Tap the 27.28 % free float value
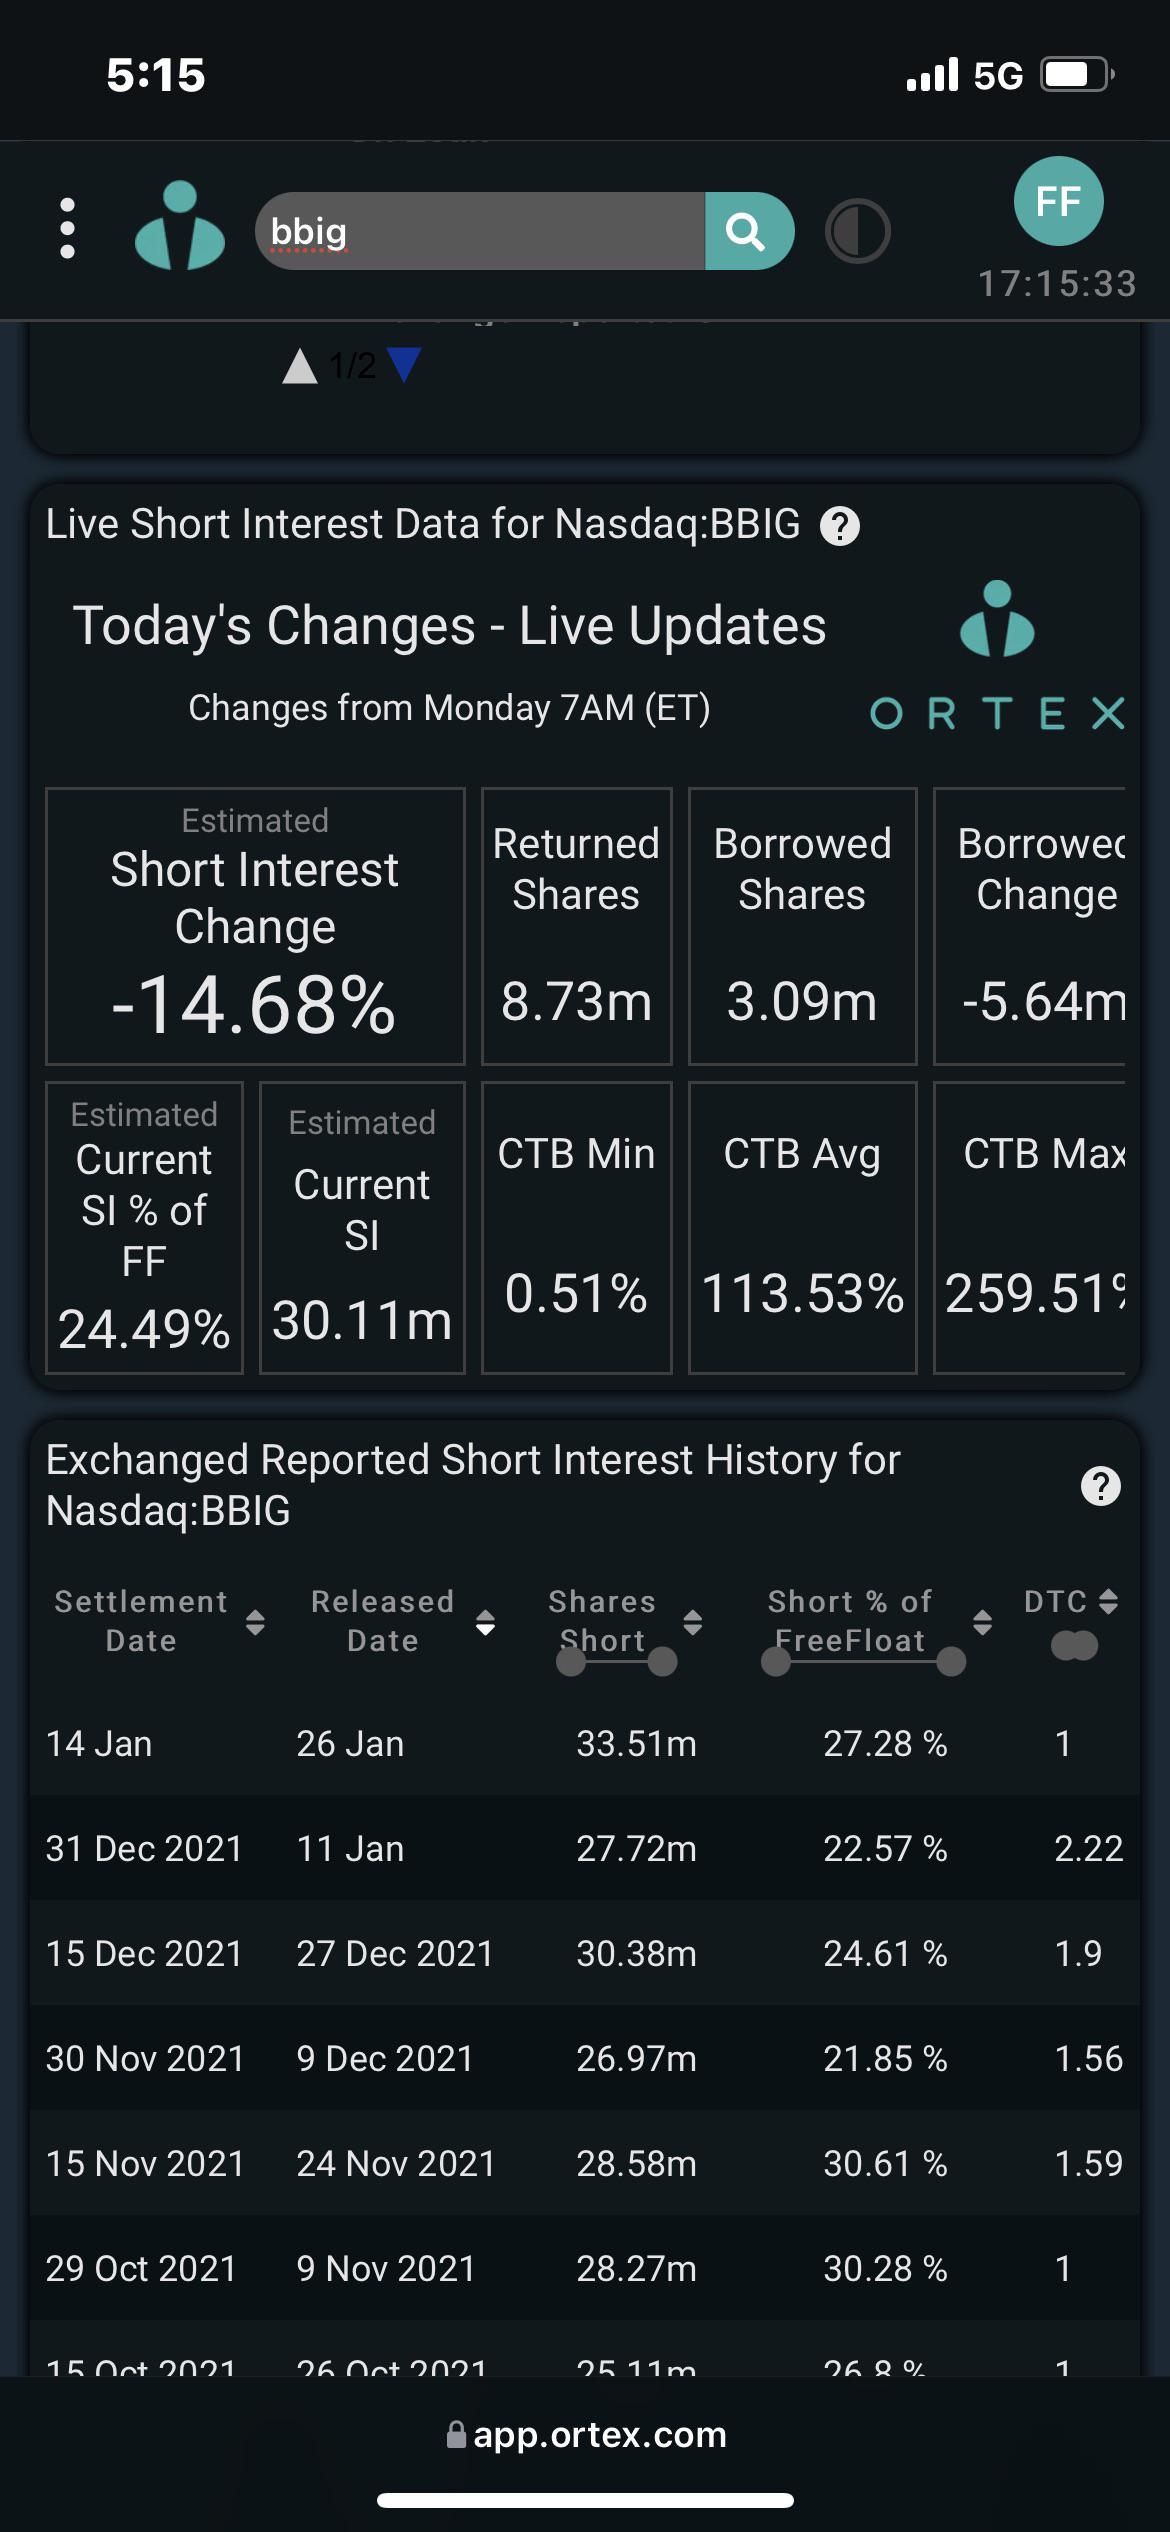The width and height of the screenshot is (1170, 2532). (885, 1744)
